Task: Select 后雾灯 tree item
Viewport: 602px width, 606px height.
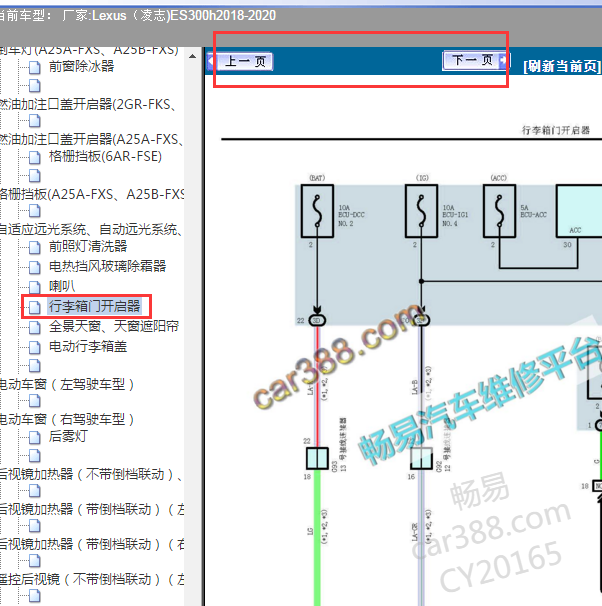Action: pos(68,437)
